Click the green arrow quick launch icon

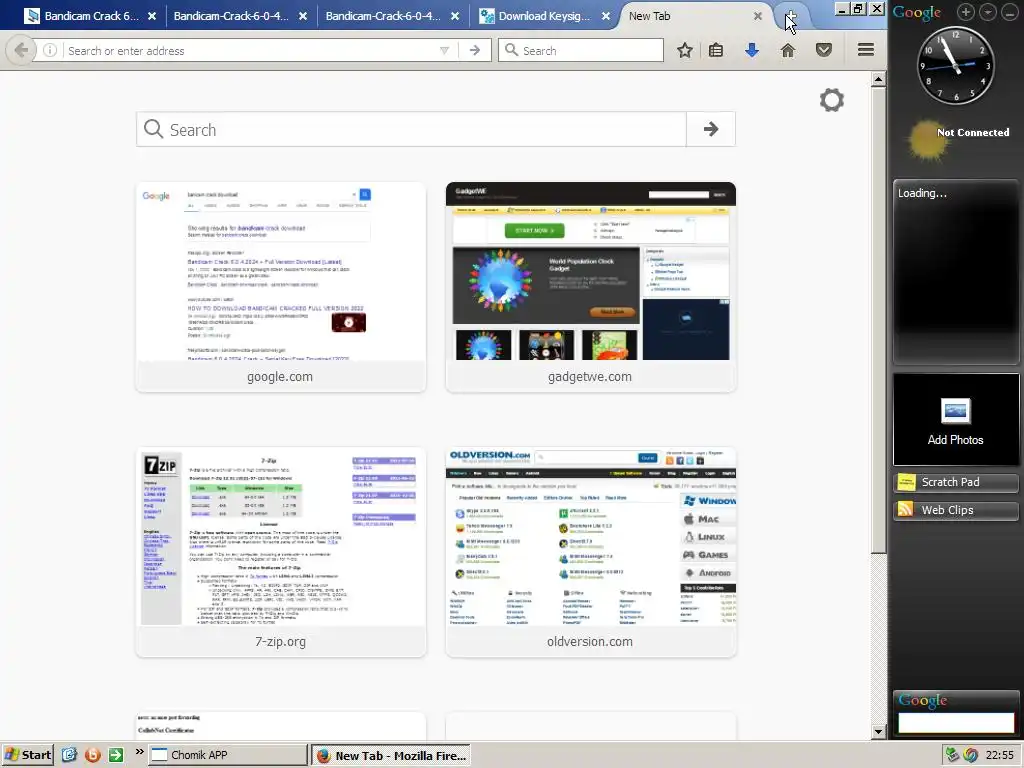(x=116, y=755)
